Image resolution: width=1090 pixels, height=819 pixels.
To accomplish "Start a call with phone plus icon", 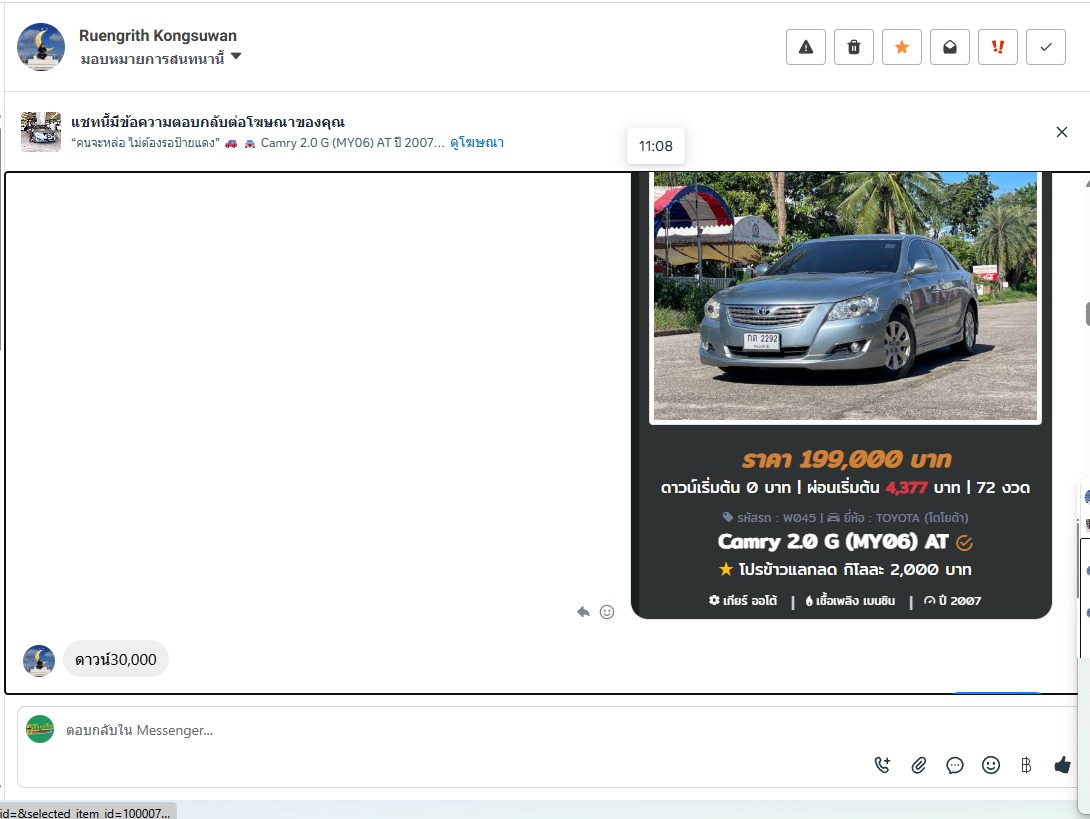I will coord(882,765).
